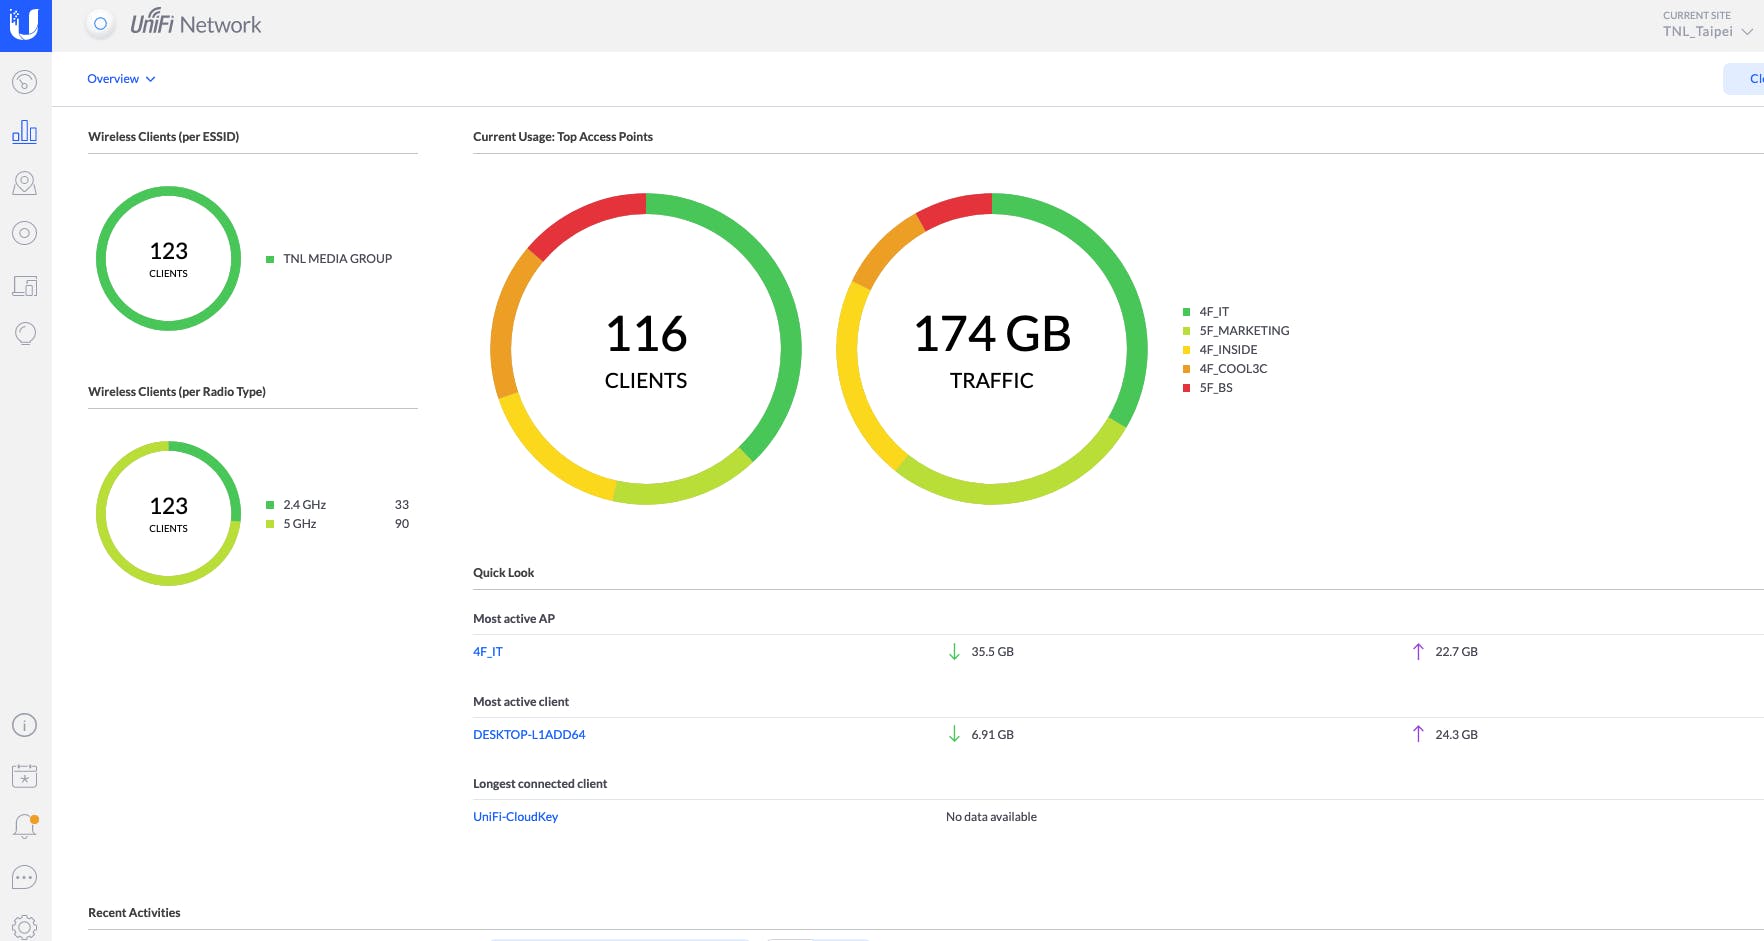Open the Clients devices icon in sidebar
This screenshot has height=941, width=1764.
tap(25, 286)
